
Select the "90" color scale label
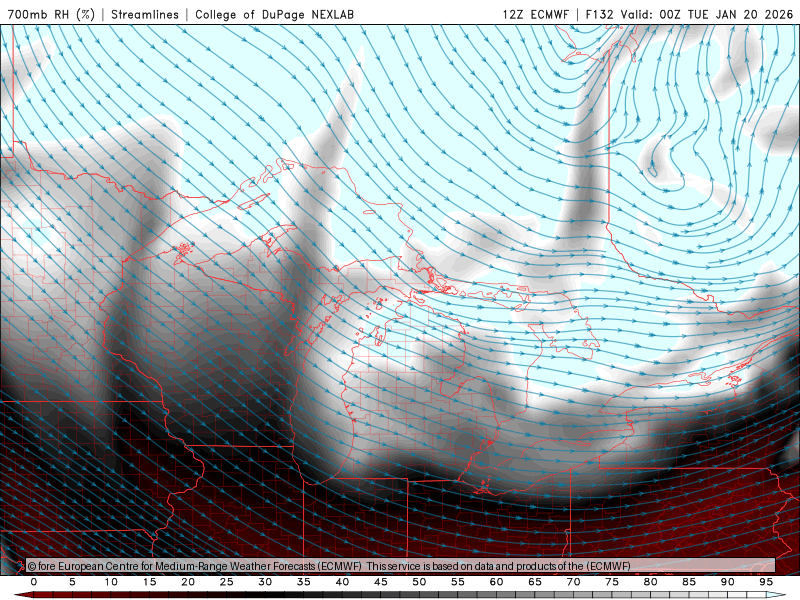click(727, 582)
